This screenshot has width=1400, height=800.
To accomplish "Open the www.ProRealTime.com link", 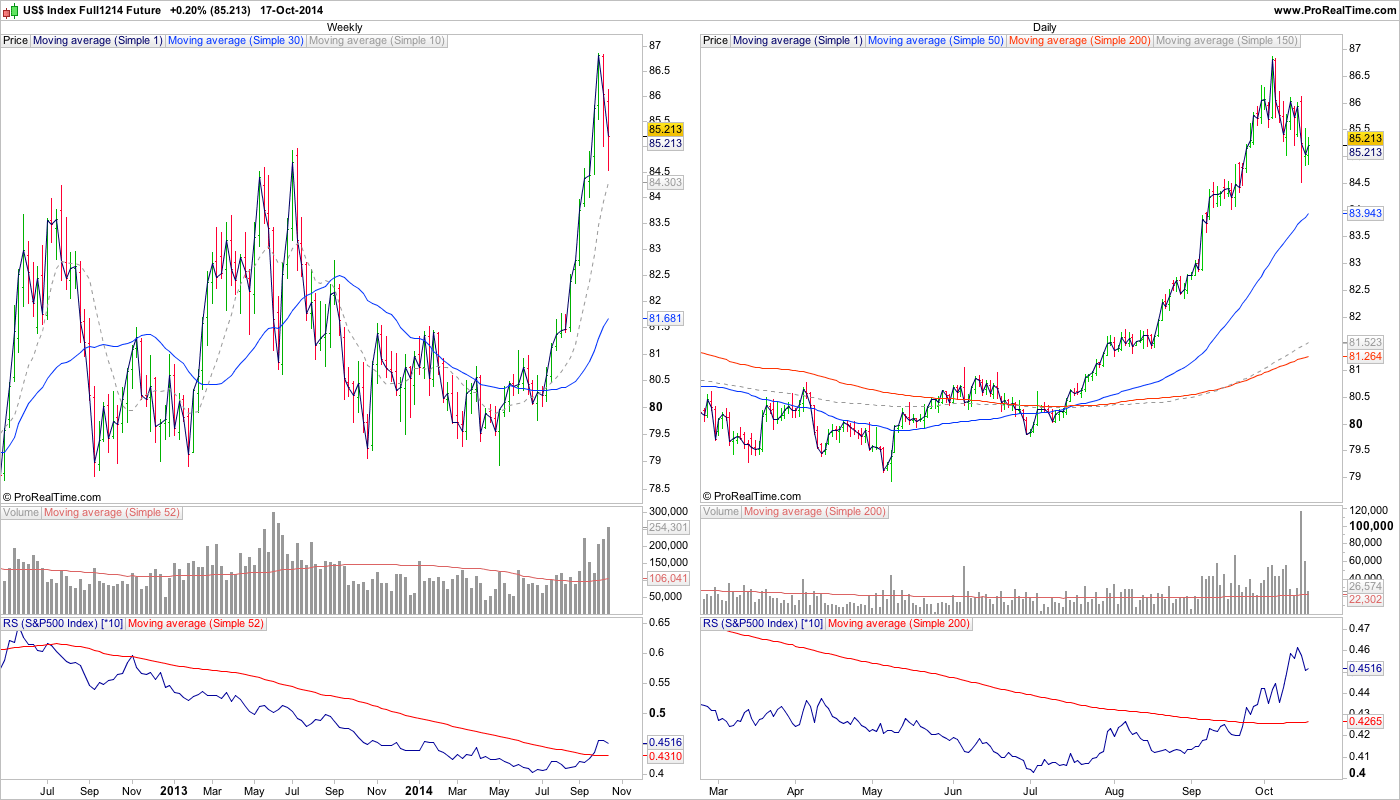I will (1334, 10).
